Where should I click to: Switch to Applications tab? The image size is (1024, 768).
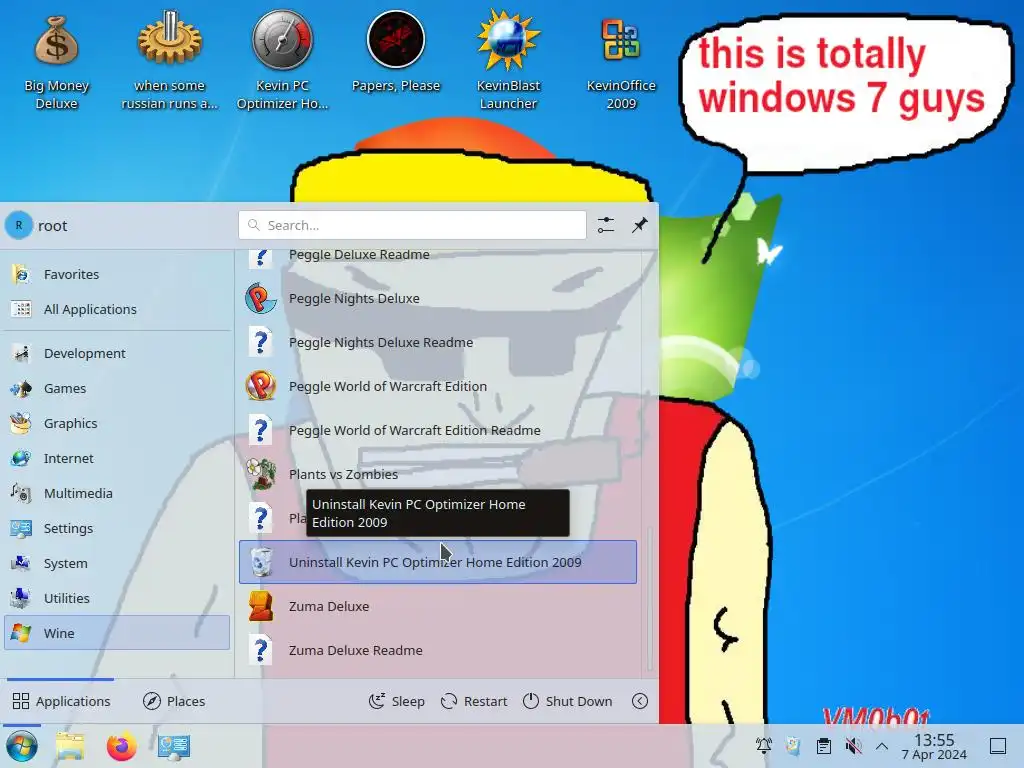point(61,701)
